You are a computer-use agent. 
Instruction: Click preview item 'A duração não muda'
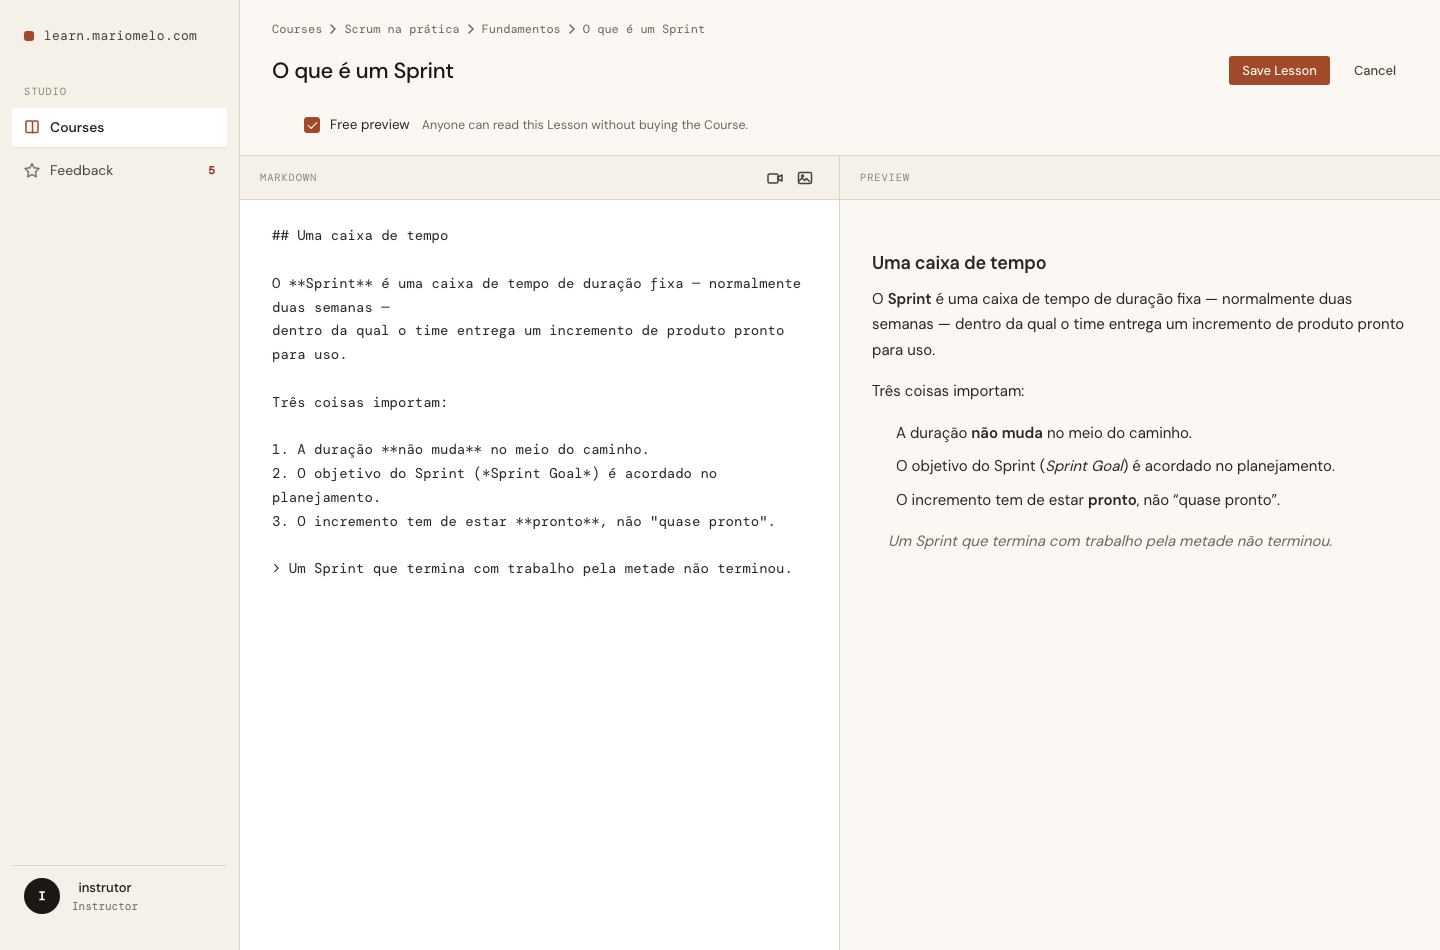tap(1044, 433)
